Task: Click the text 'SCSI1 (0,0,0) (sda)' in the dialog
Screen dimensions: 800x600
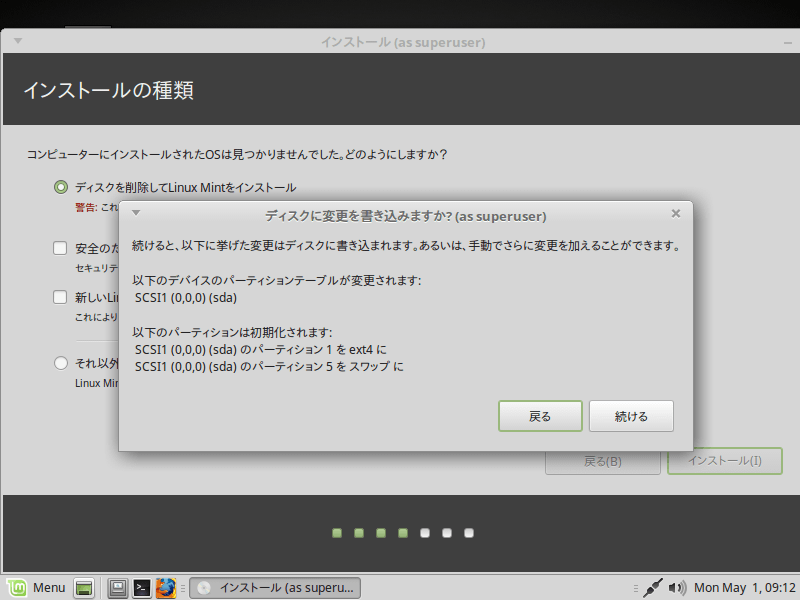Action: (x=186, y=298)
